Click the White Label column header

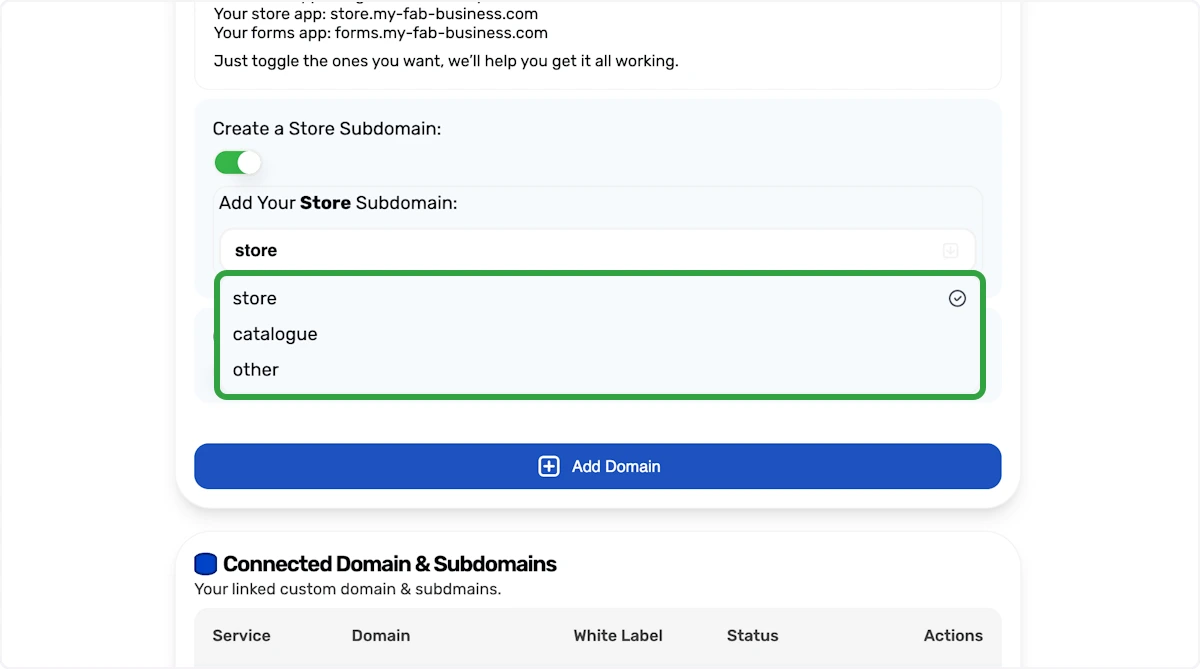tap(618, 635)
